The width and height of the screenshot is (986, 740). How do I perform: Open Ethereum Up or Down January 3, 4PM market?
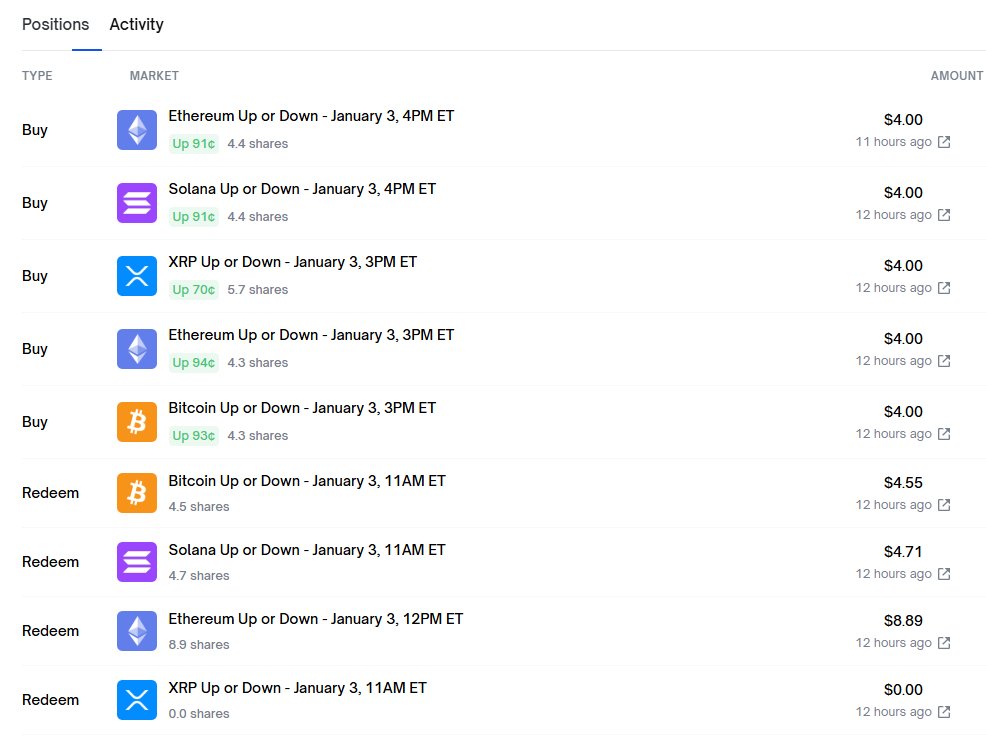tap(311, 116)
